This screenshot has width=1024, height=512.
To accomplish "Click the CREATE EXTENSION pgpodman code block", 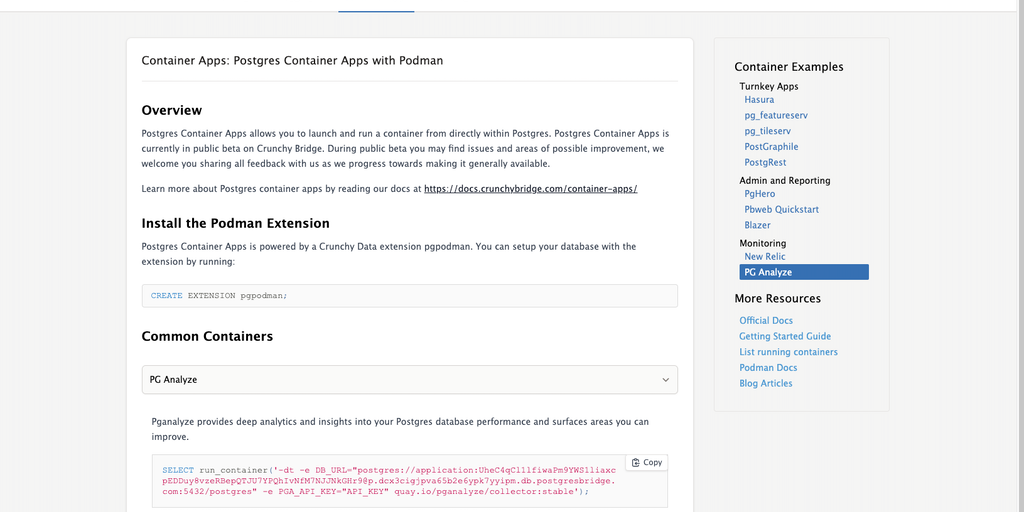I will click(x=409, y=296).
